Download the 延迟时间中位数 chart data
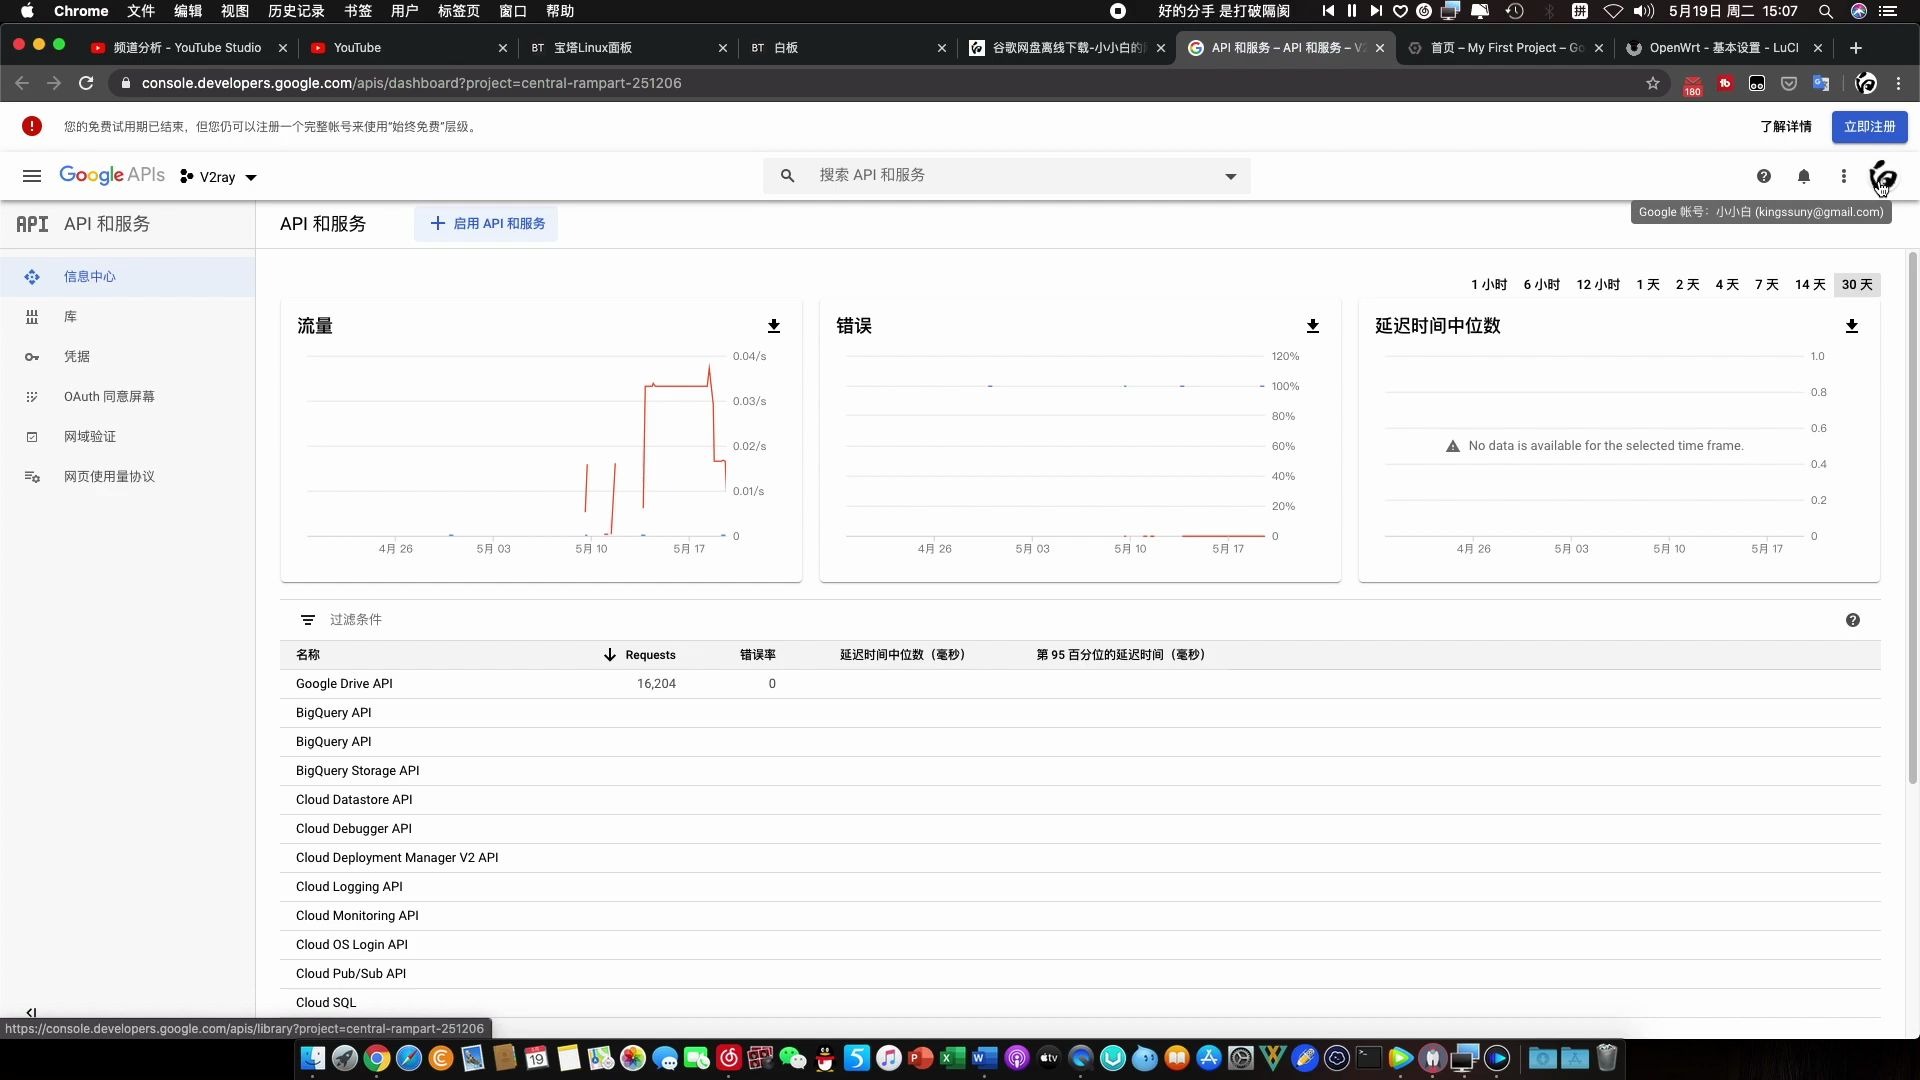1920x1080 pixels. coord(1852,326)
